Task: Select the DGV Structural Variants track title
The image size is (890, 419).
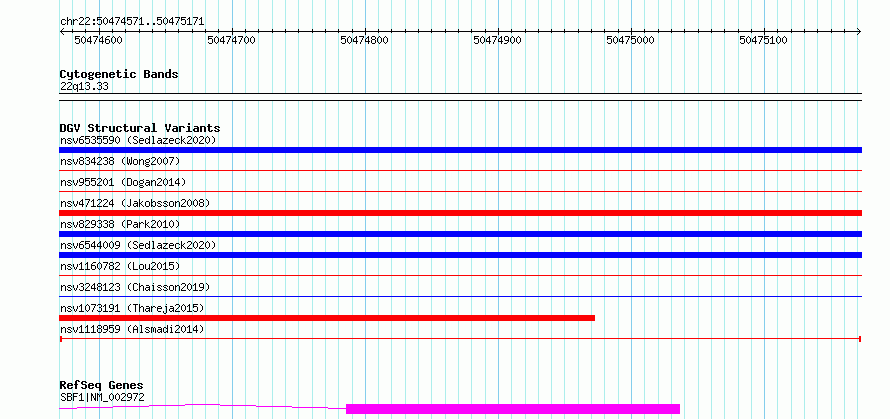Action: coord(140,128)
